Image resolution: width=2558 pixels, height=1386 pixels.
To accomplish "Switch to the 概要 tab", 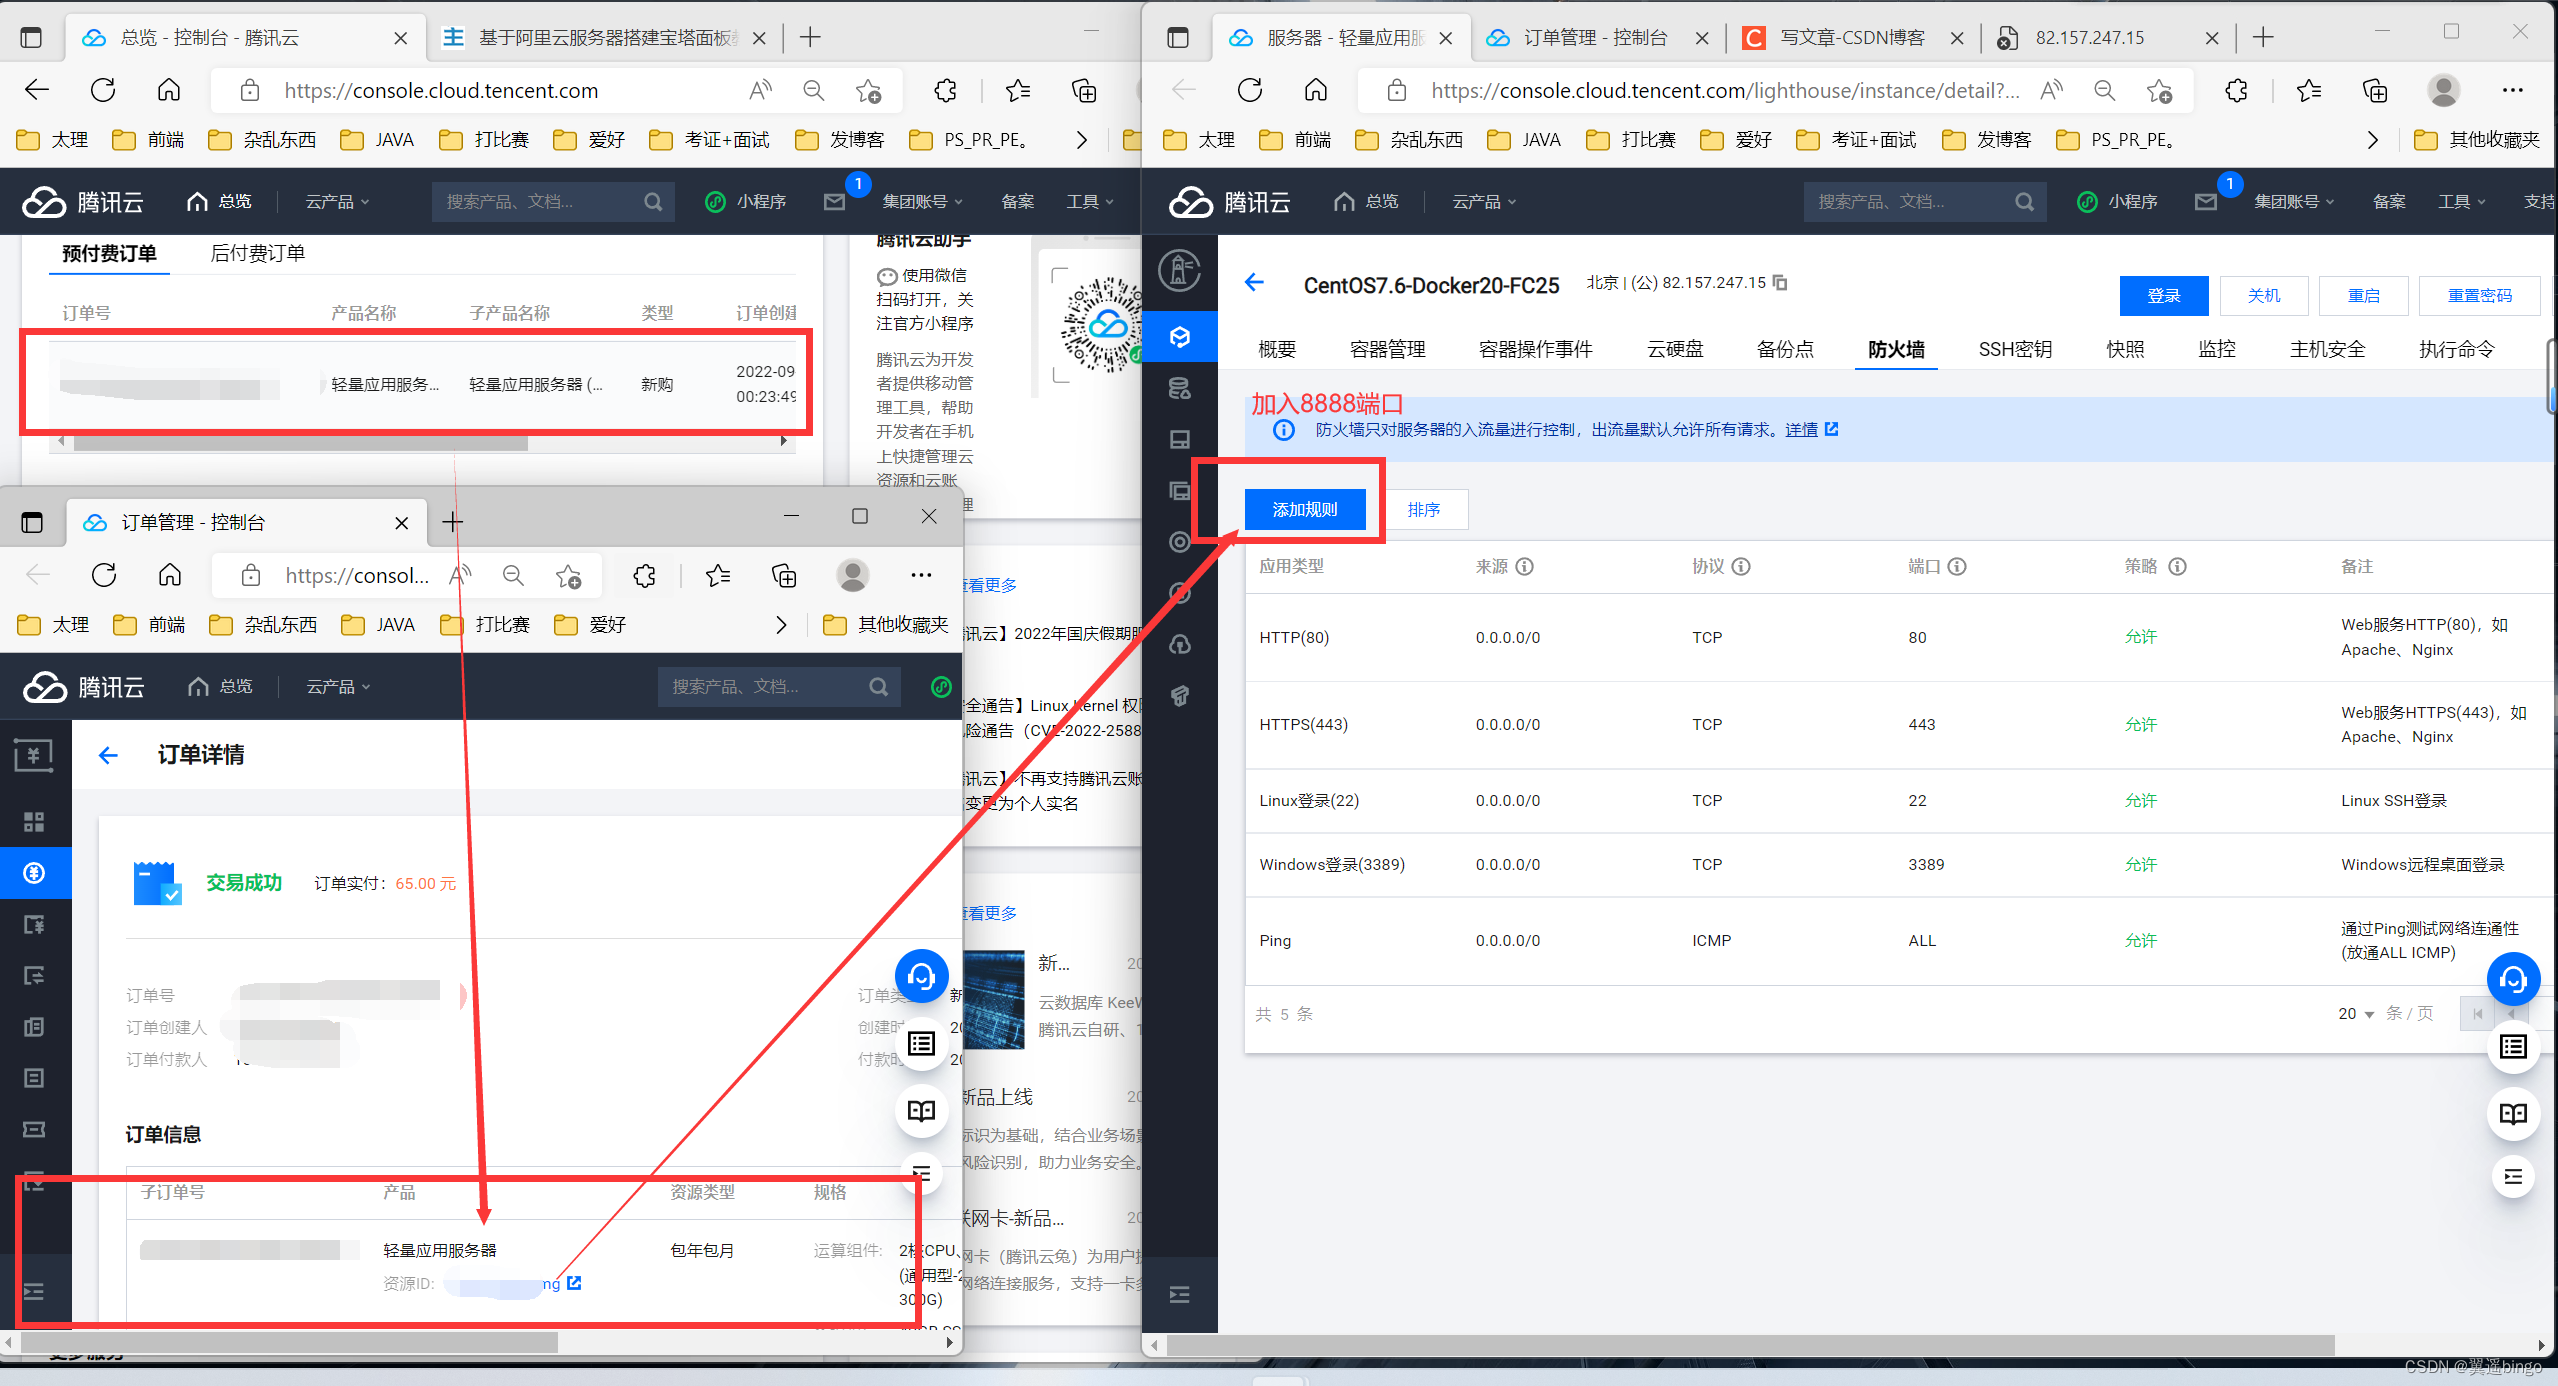I will click(x=1277, y=349).
